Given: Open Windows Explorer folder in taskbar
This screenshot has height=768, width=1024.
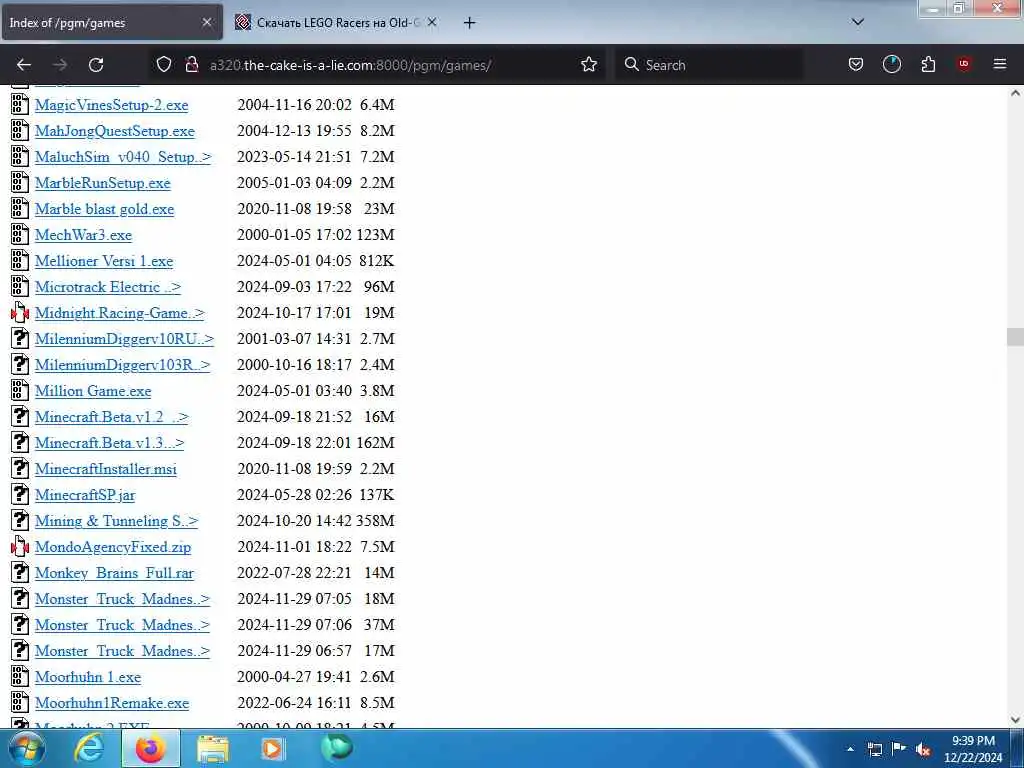Looking at the screenshot, I should (213, 749).
